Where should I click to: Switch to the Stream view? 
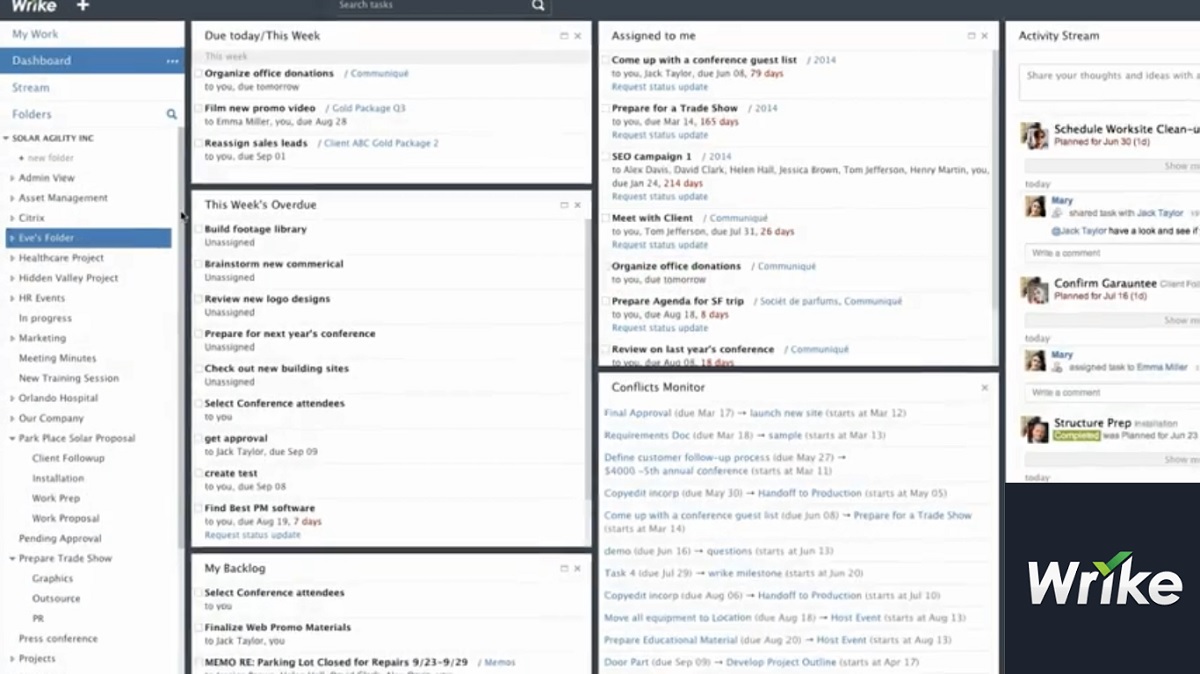(31, 88)
